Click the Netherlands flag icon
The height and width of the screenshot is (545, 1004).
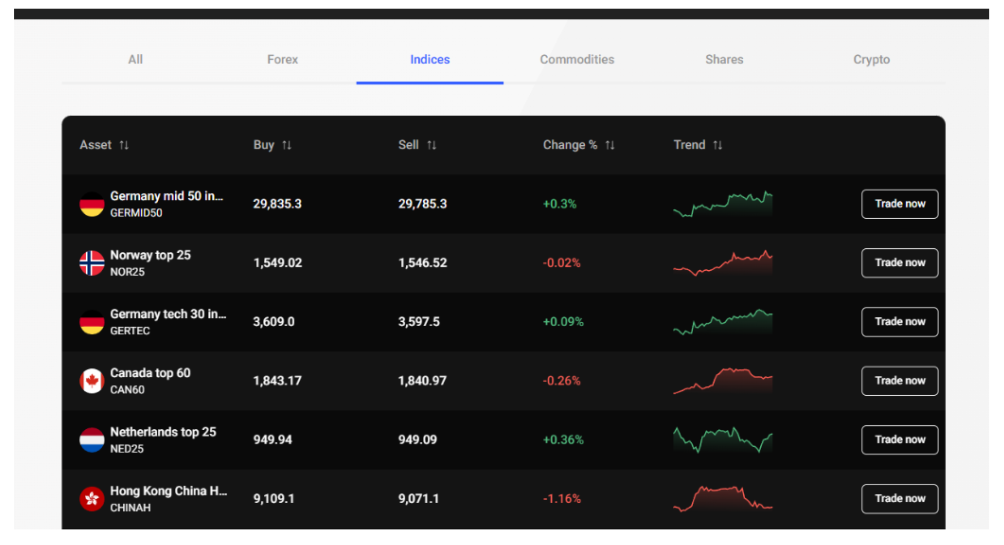click(x=92, y=440)
